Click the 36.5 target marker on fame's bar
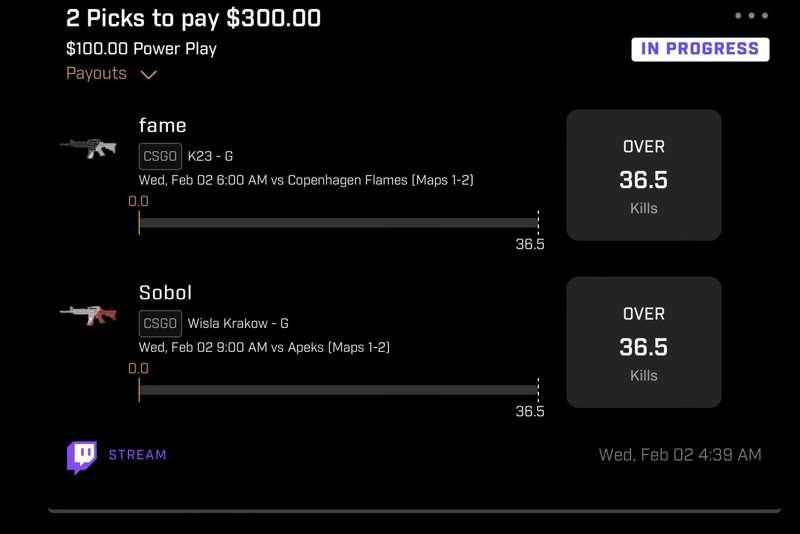 pos(530,244)
